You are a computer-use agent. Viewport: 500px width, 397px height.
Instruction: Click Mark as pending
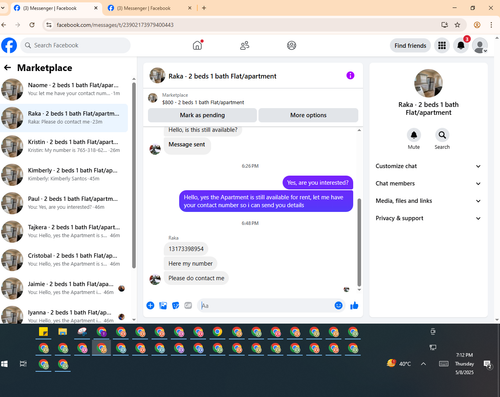point(202,115)
